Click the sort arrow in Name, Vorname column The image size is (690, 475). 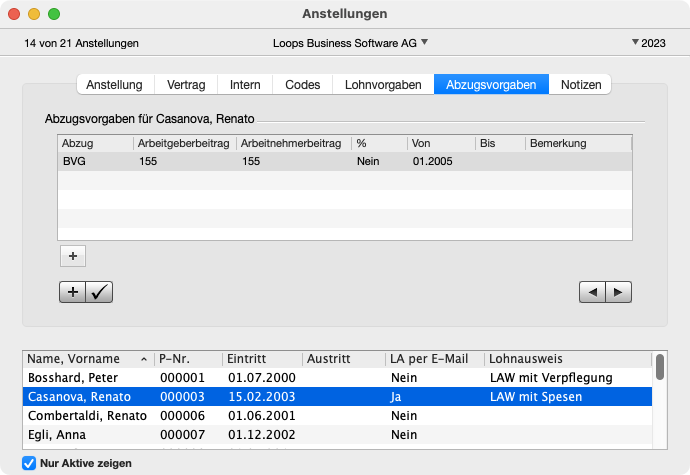(x=142, y=359)
